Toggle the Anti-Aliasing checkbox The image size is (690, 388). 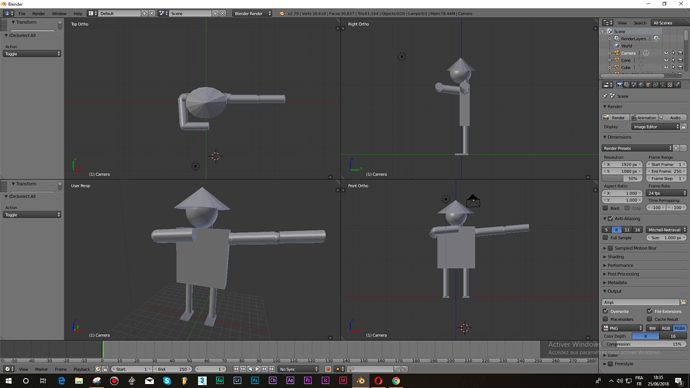(610, 219)
